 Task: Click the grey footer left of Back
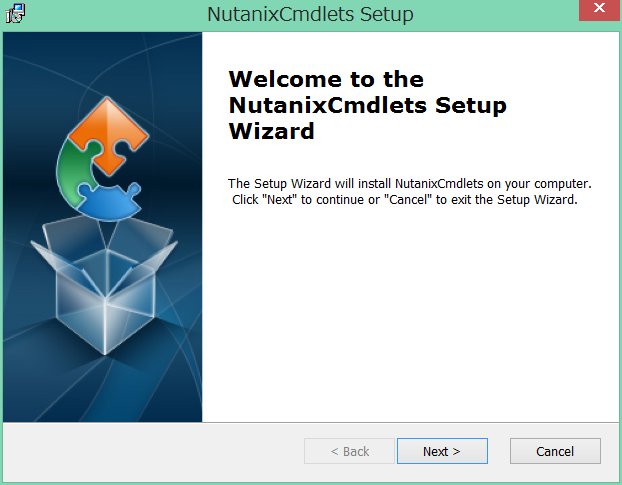click(x=154, y=451)
